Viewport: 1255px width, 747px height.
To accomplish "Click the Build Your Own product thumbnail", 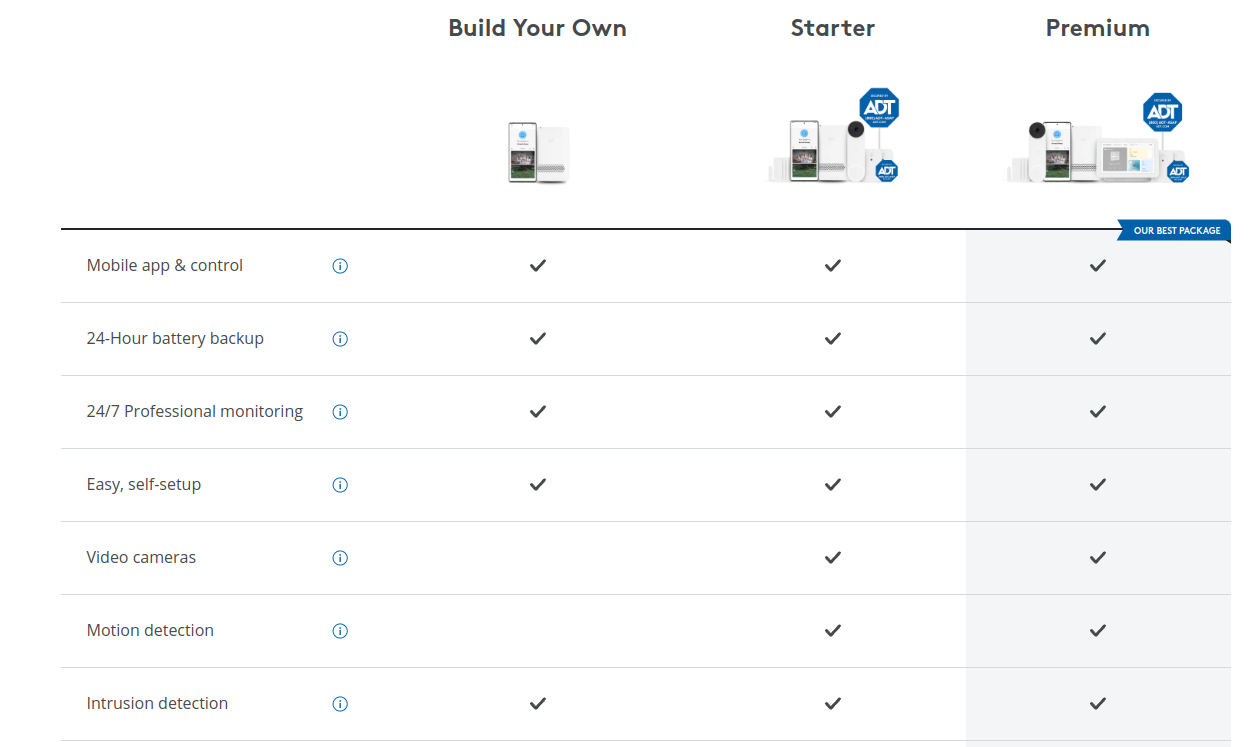I will point(537,150).
